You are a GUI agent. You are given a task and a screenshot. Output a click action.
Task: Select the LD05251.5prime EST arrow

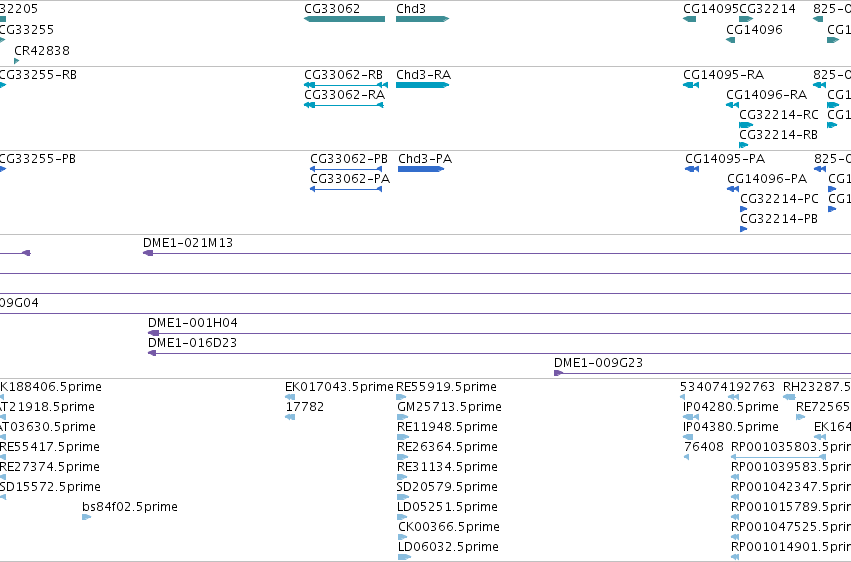(402, 517)
